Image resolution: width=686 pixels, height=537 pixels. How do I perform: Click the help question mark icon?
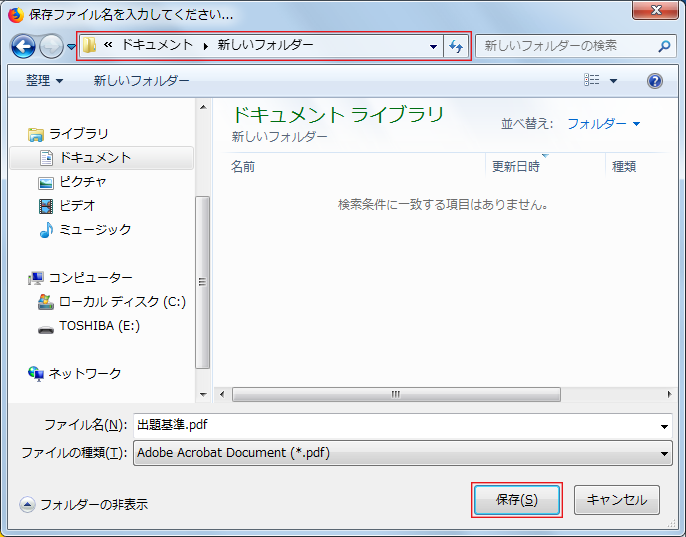click(655, 80)
